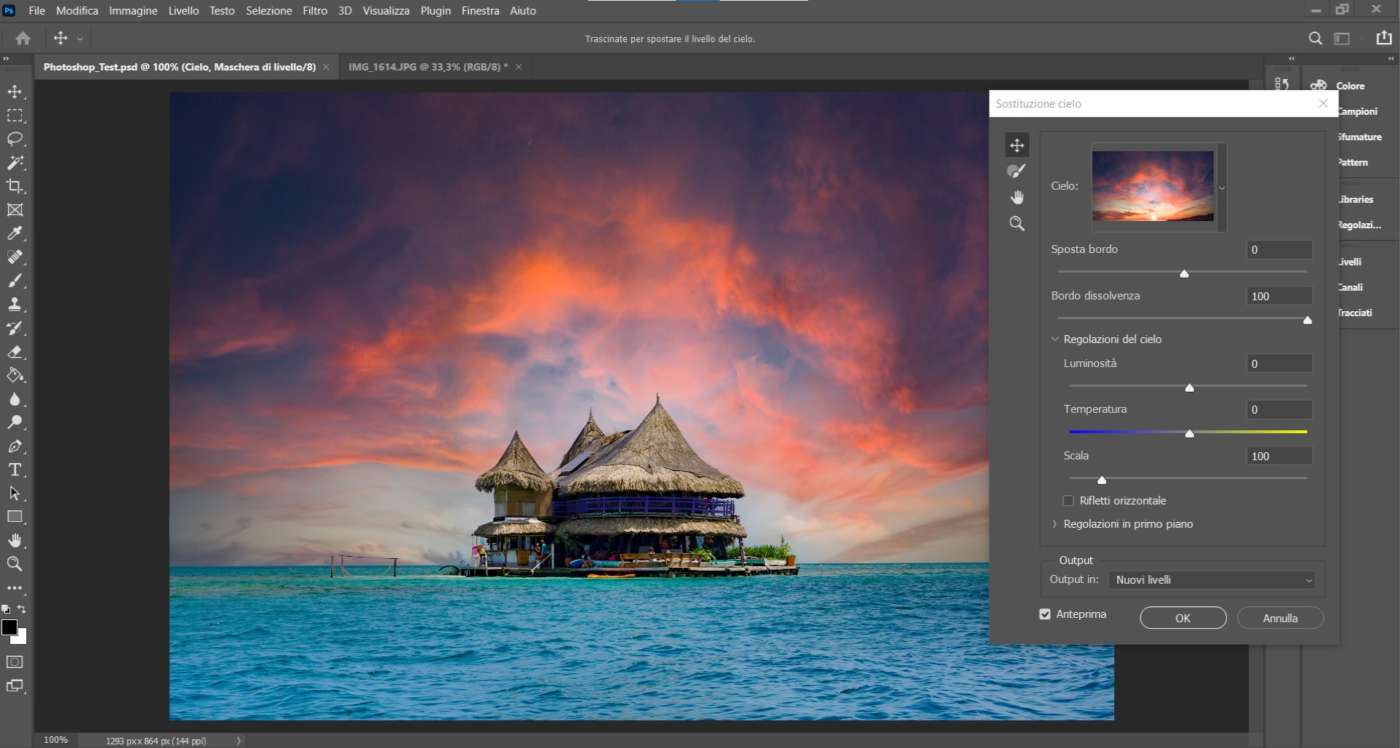
Task: Expand Regolazioni in primo piano section
Action: pos(1055,524)
